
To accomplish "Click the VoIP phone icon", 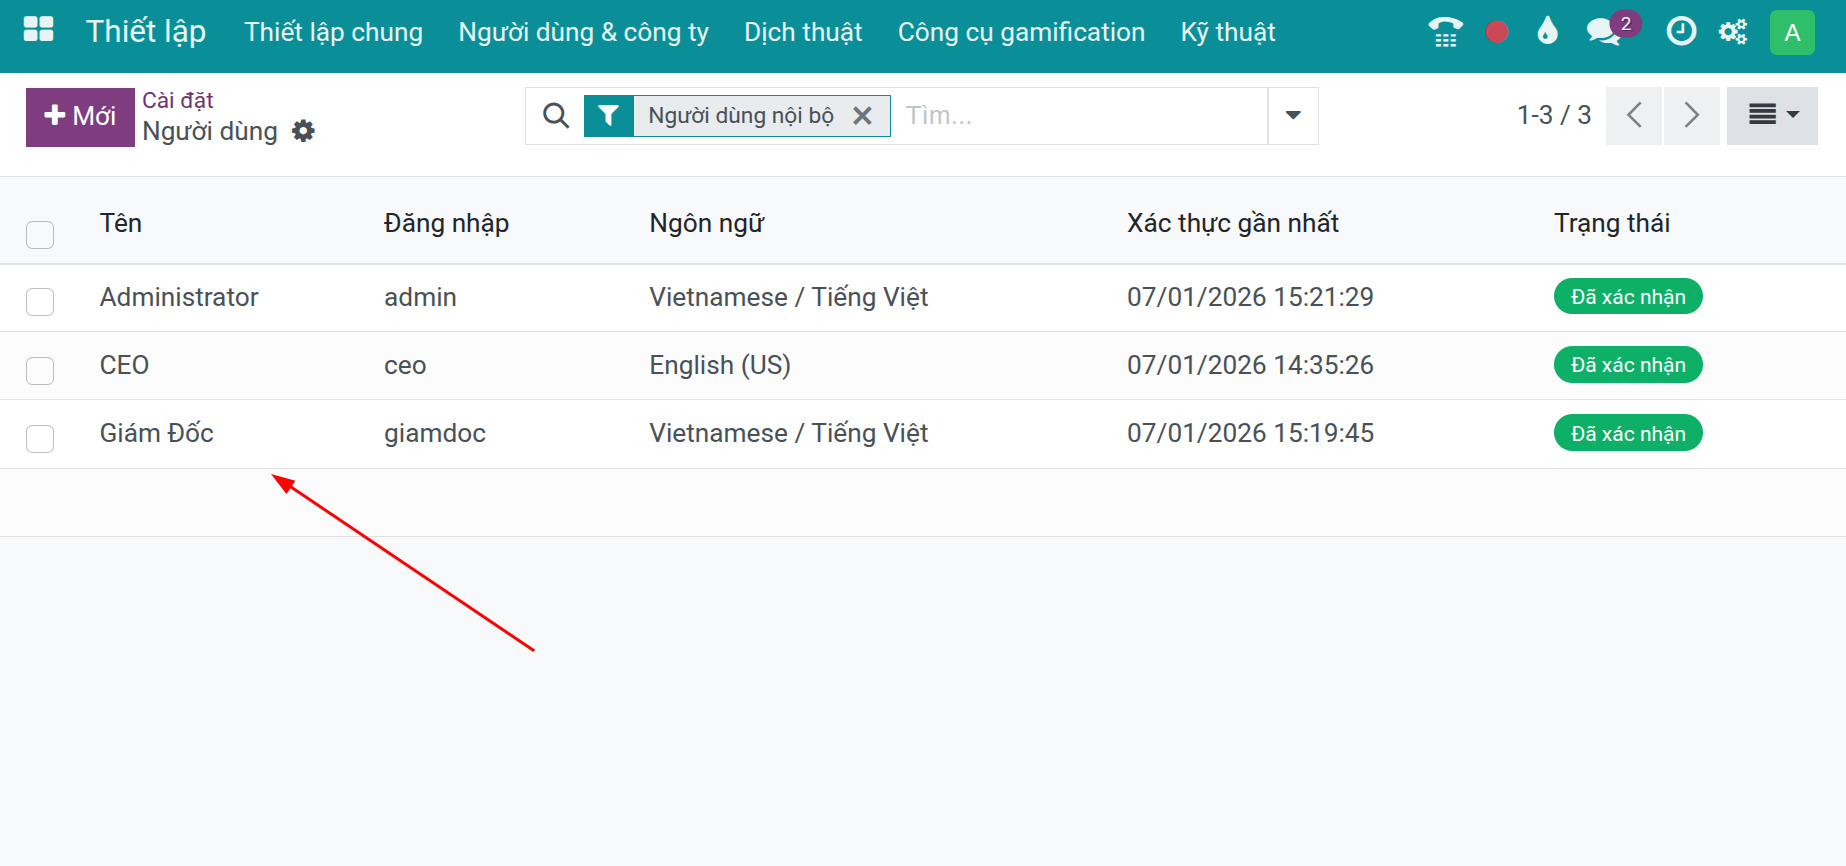I will tap(1445, 32).
